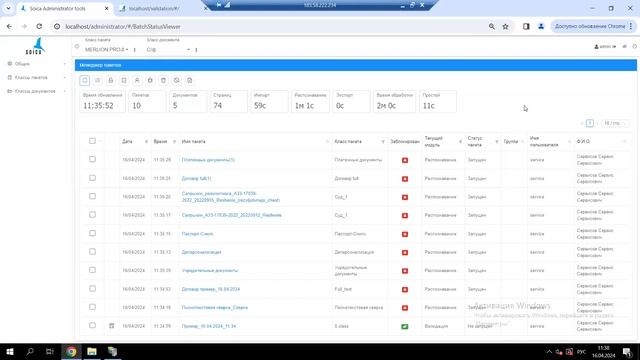Check the box for Учредительные документы row
Viewport: 640px width, 360px height.
[x=92, y=270]
